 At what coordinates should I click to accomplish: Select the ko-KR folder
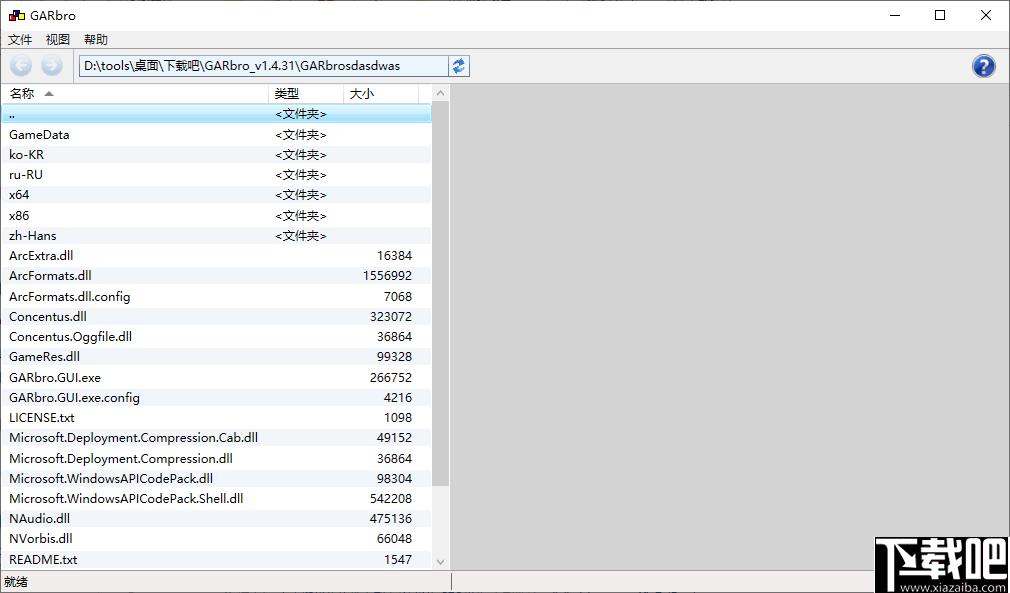click(216, 155)
